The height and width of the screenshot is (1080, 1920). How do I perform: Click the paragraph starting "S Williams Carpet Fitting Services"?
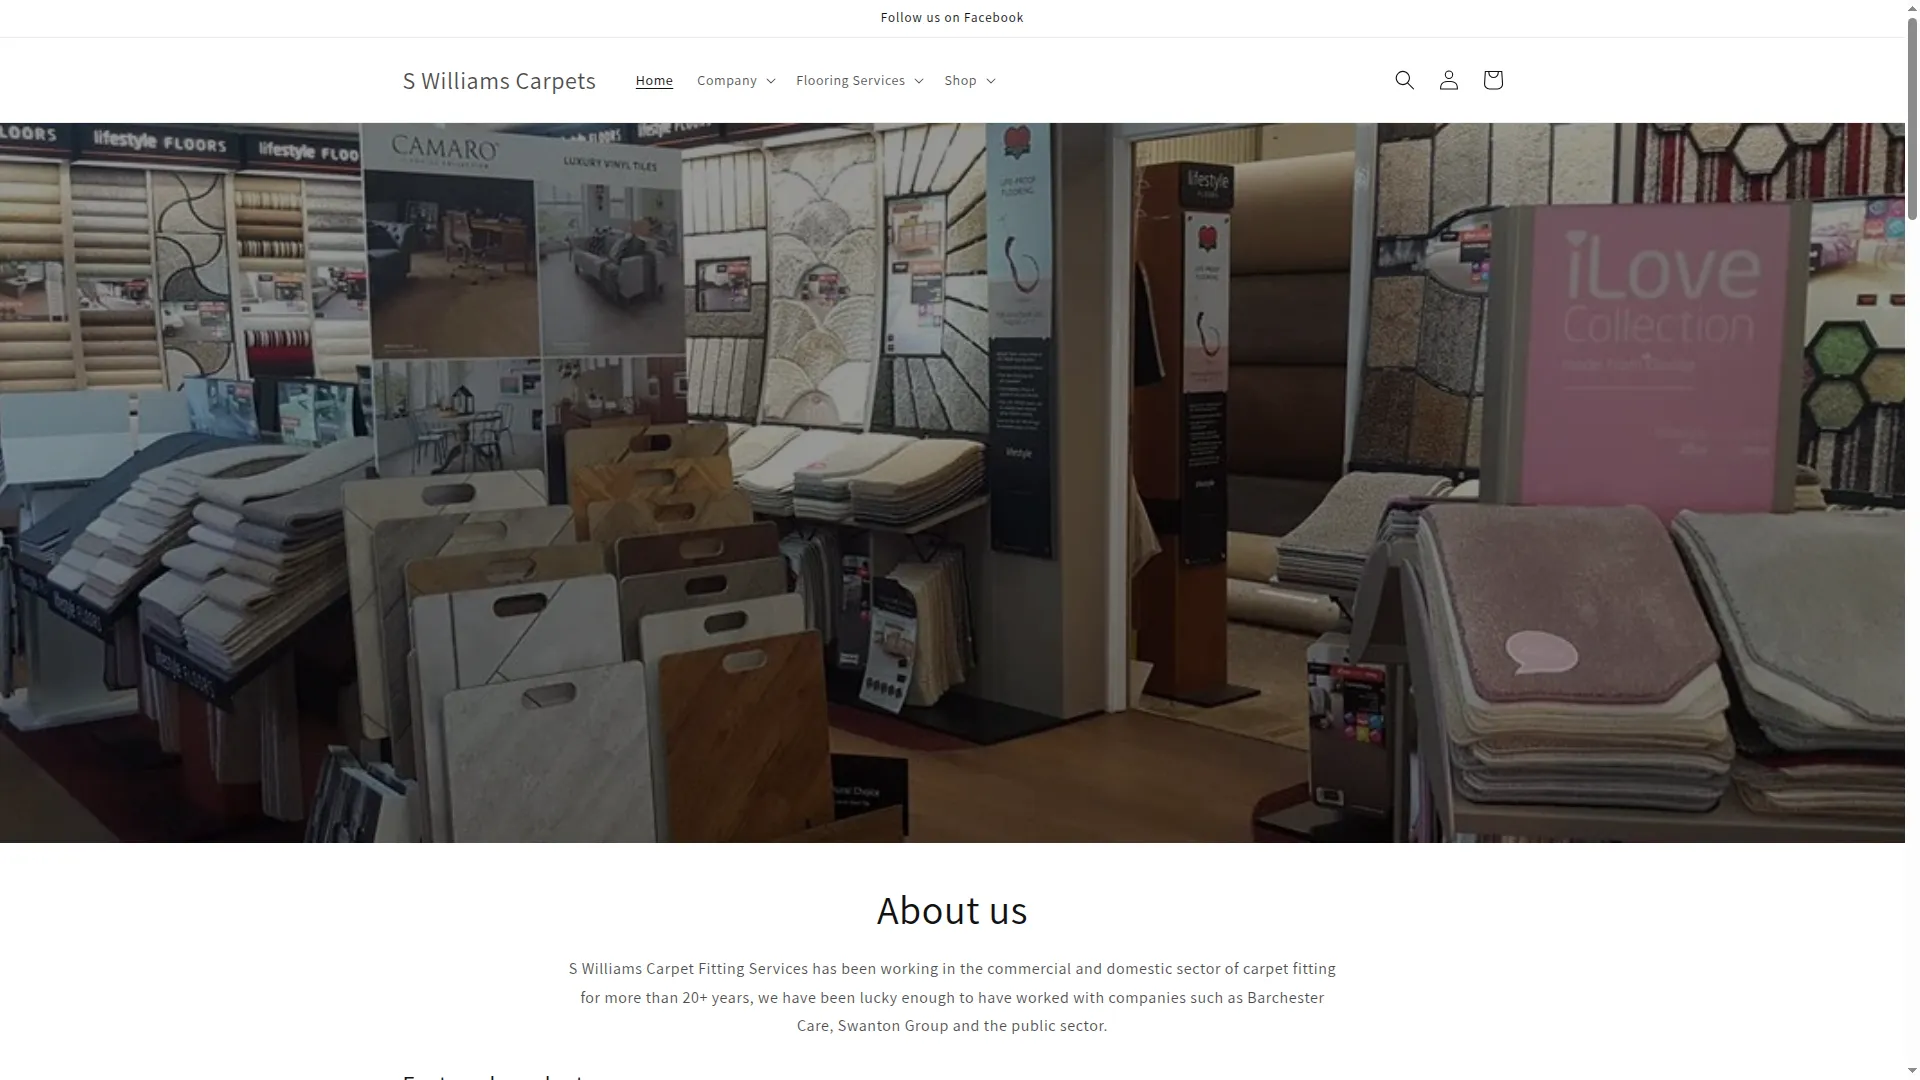click(952, 997)
